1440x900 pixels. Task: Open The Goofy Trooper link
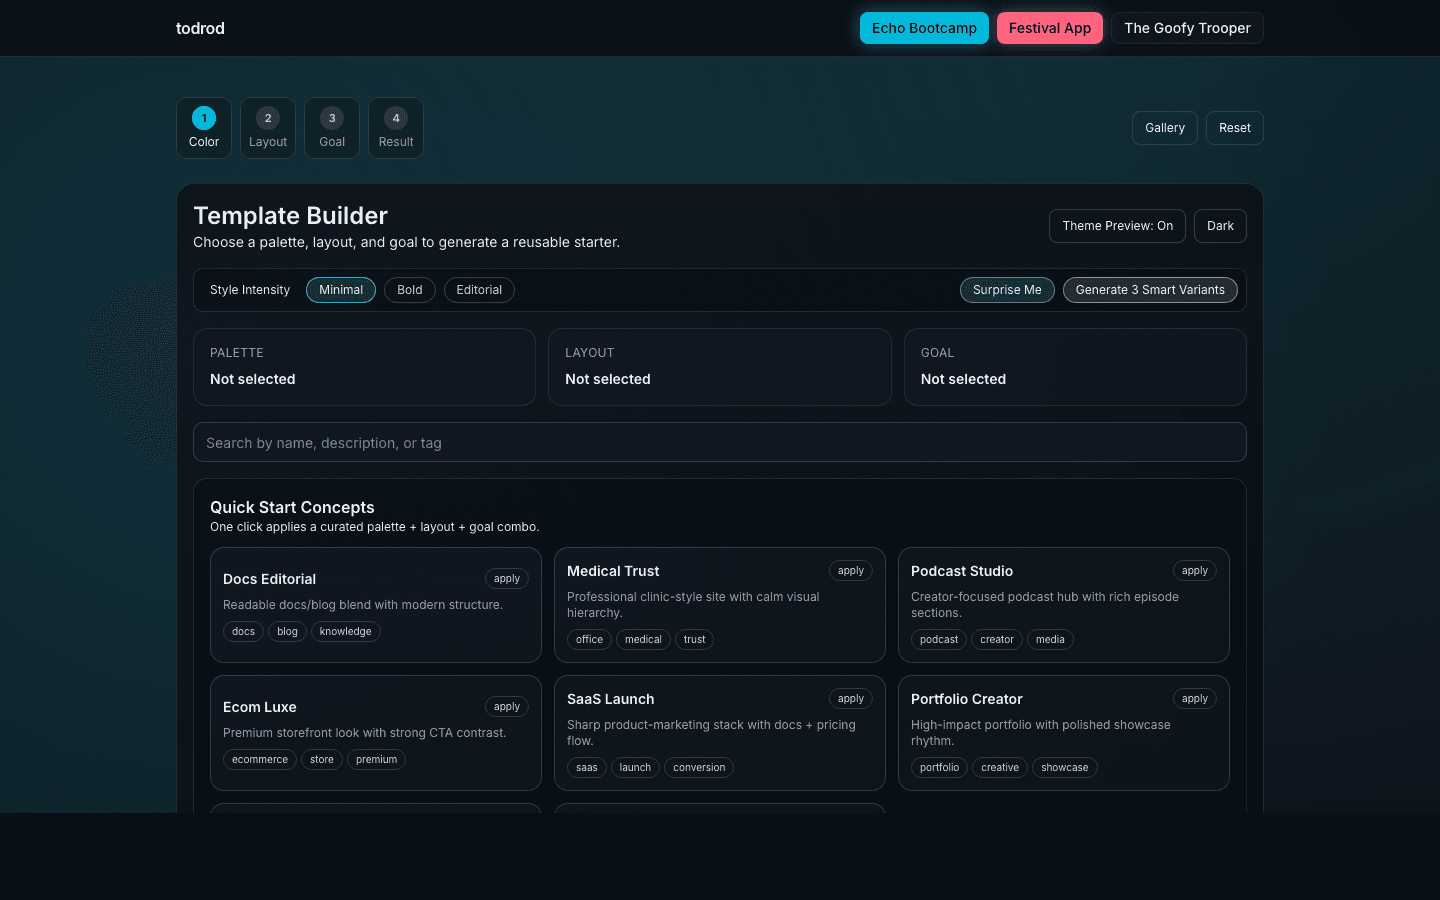click(x=1187, y=28)
